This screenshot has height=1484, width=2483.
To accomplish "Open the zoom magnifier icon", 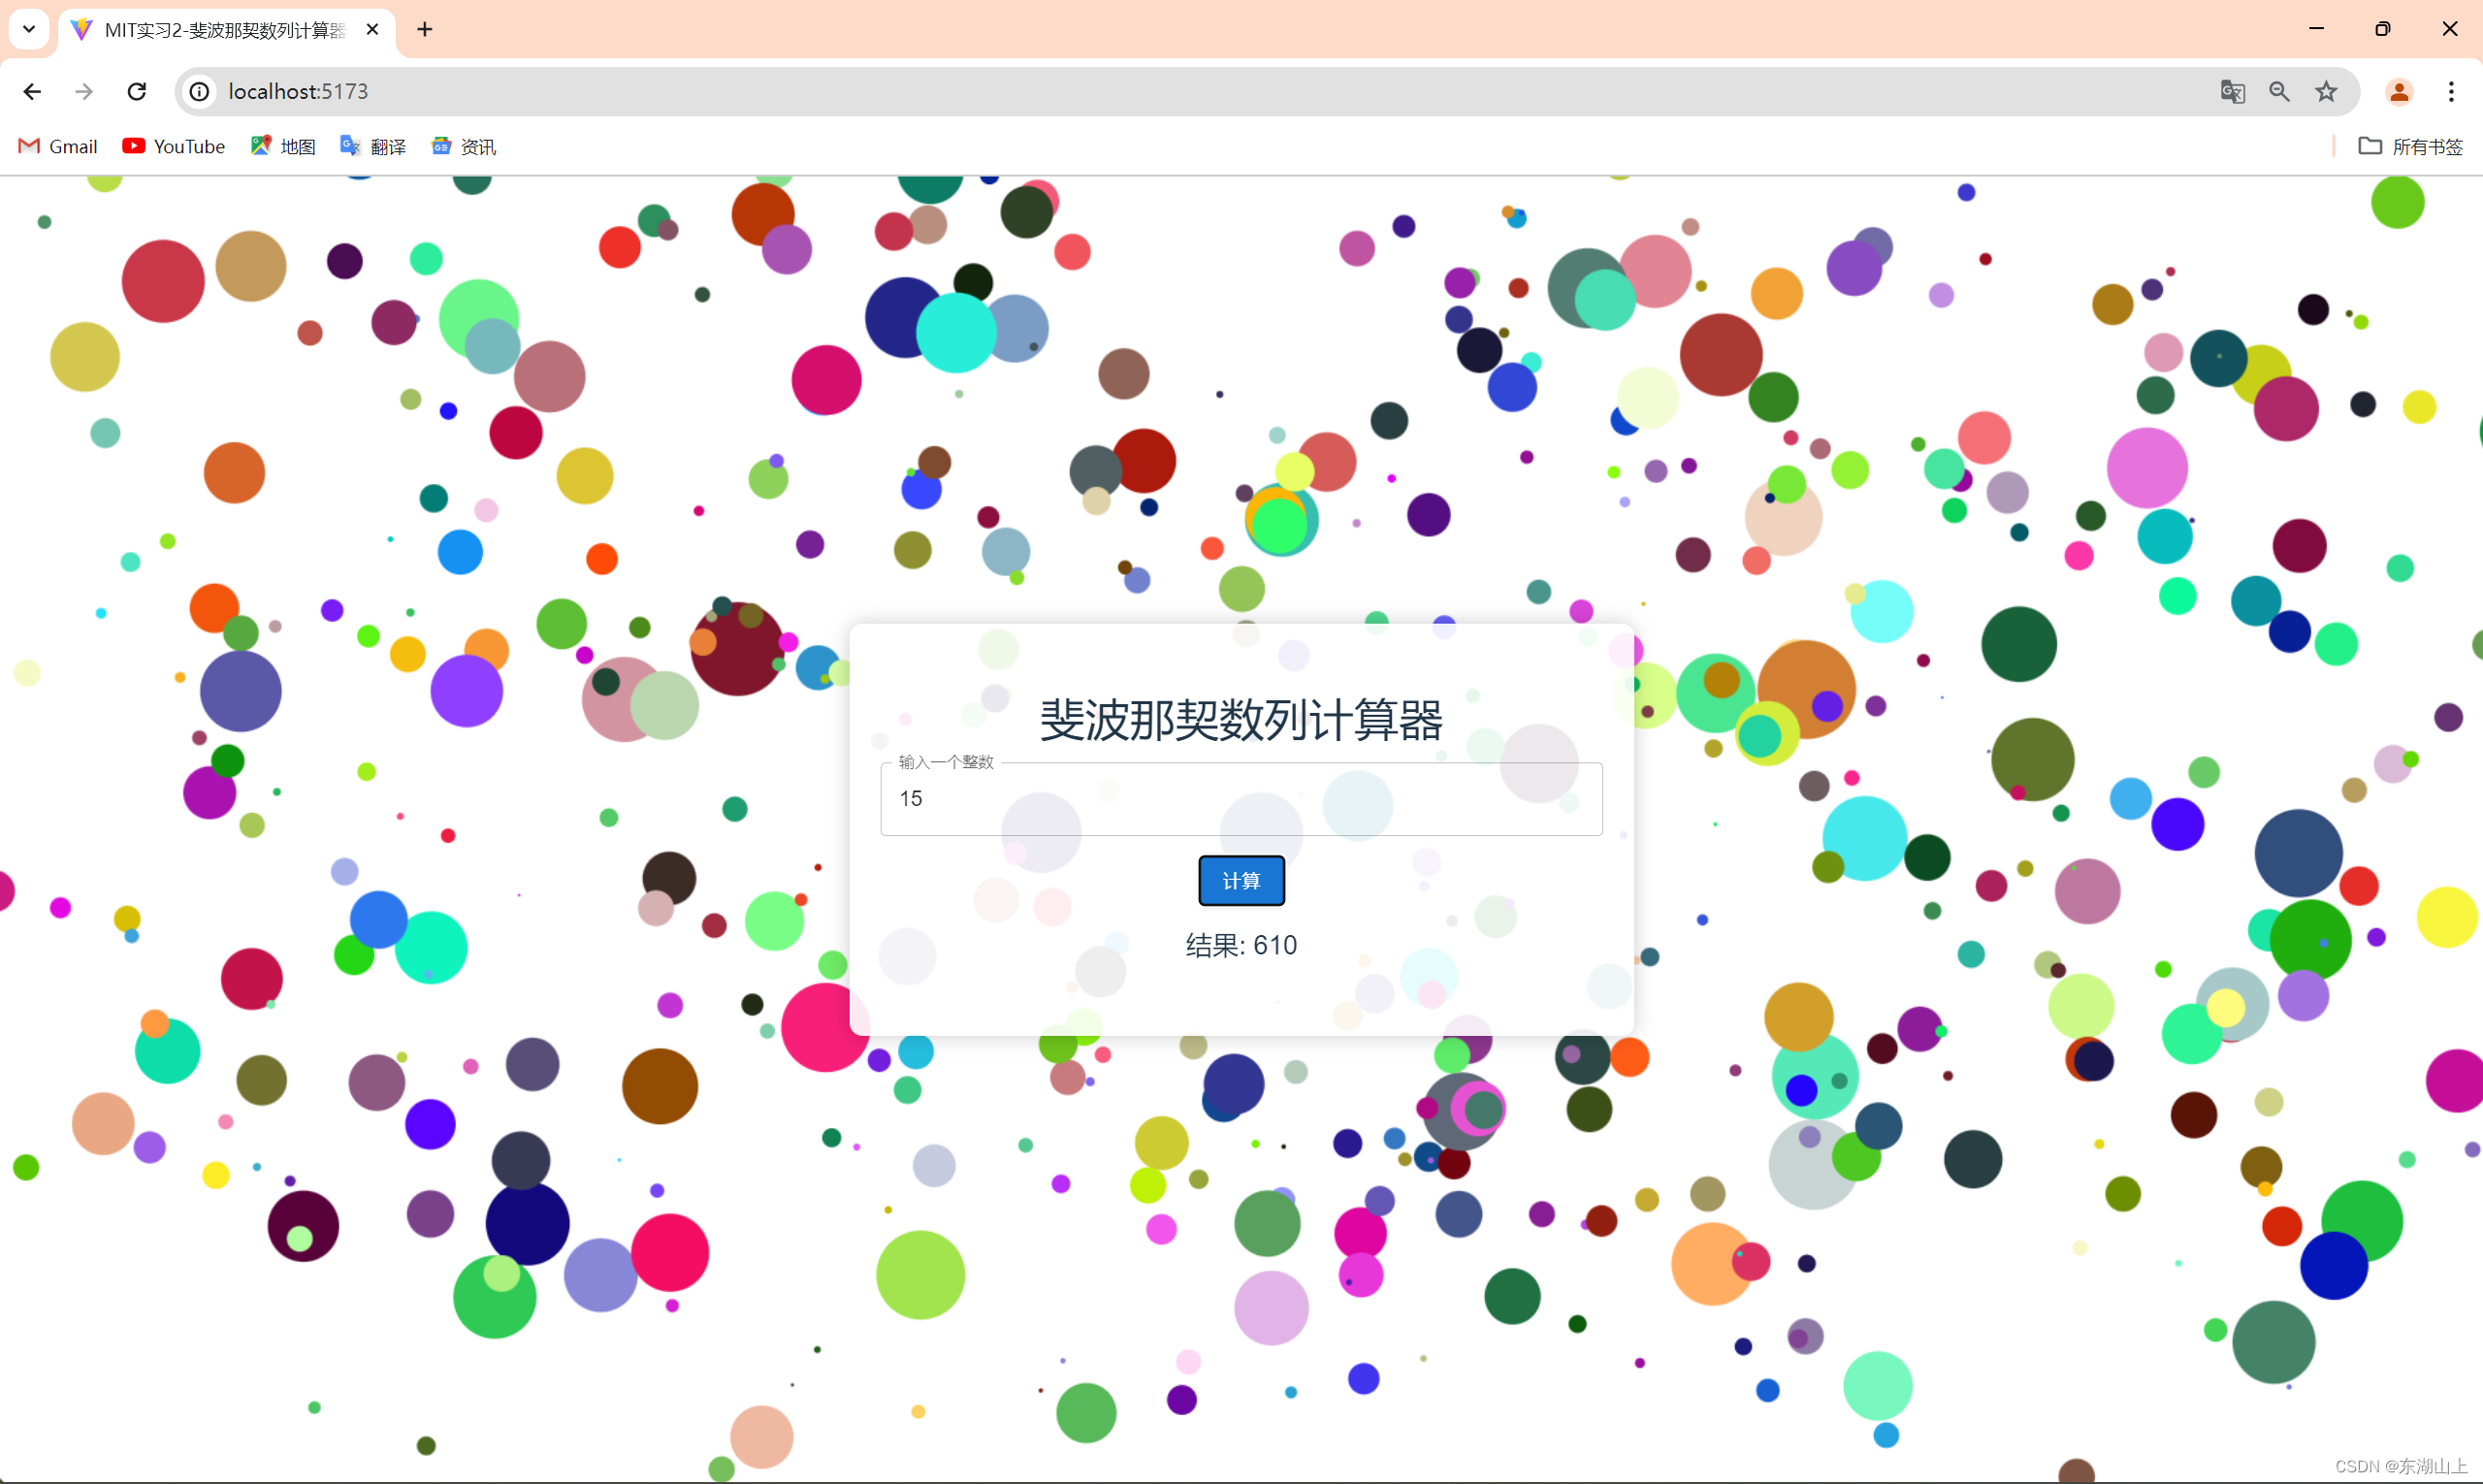I will [x=2279, y=91].
